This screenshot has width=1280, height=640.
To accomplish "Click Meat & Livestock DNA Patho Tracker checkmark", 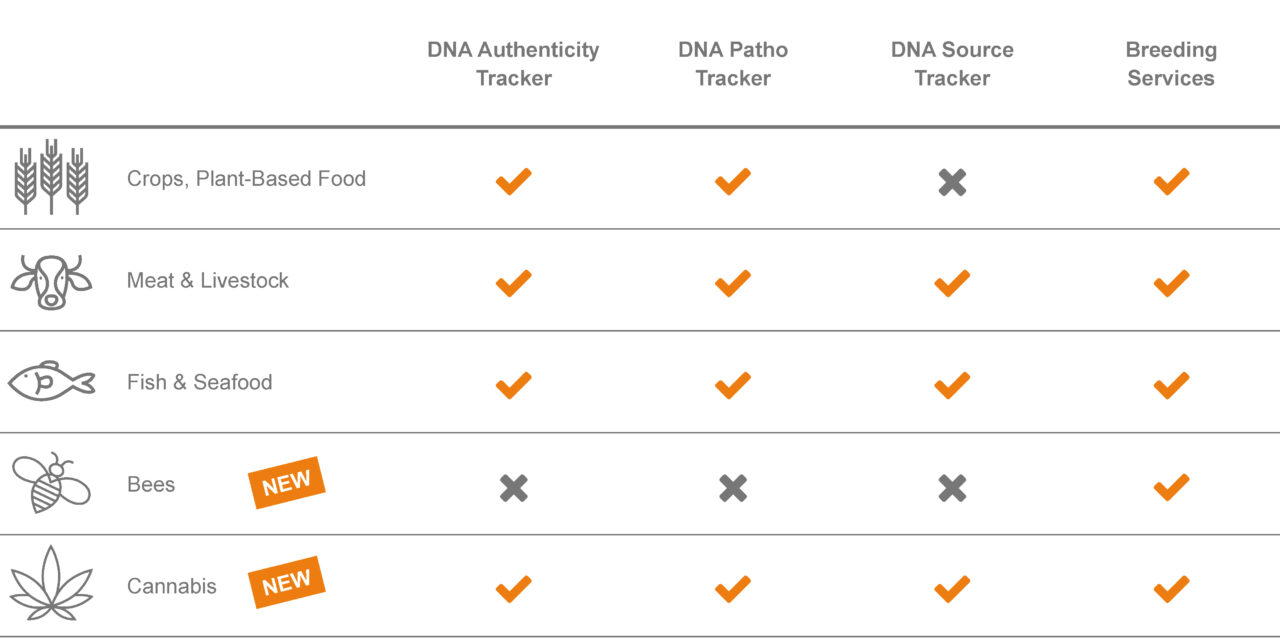I will [x=732, y=283].
